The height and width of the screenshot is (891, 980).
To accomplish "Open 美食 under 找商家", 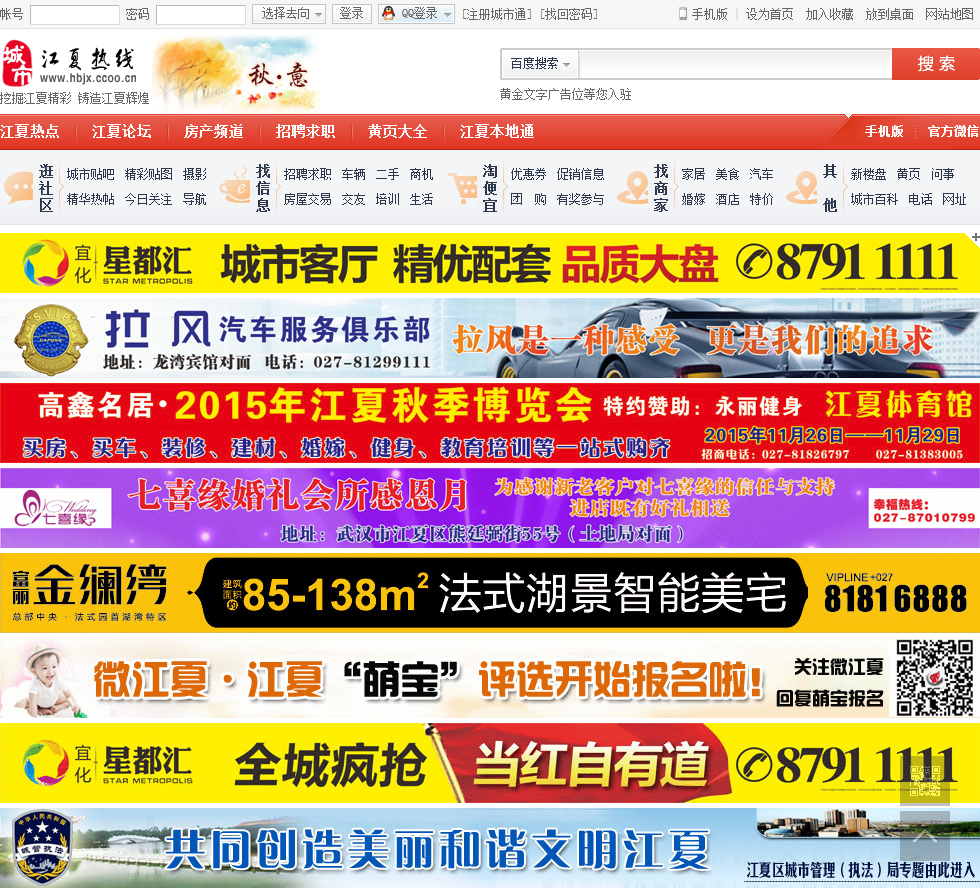I will click(728, 174).
